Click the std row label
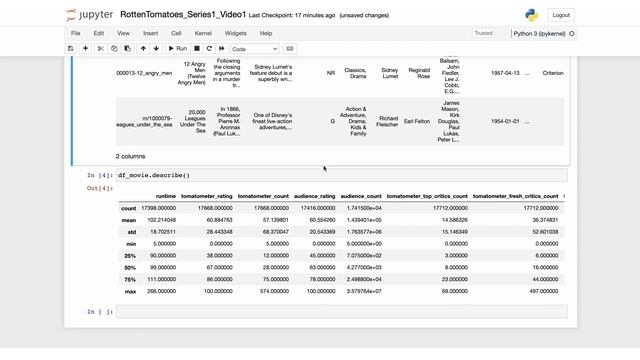The image size is (640, 360). tap(131, 232)
